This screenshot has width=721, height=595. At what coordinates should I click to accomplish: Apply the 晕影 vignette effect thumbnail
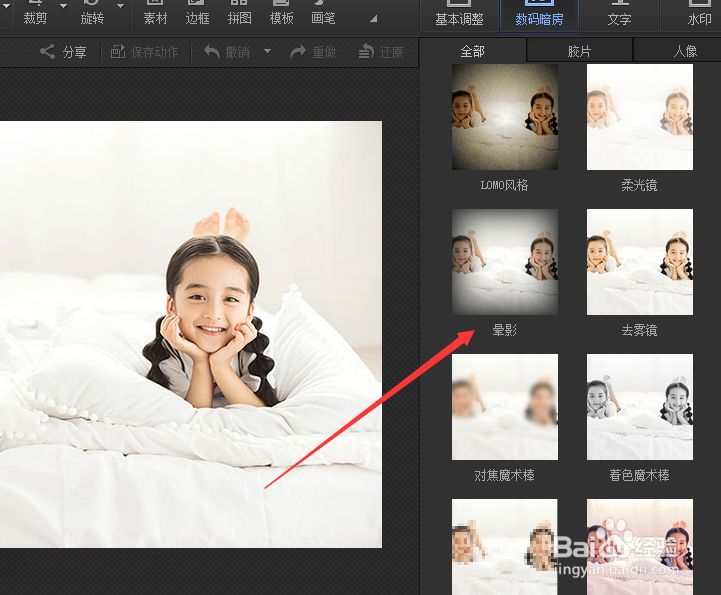[x=505, y=262]
